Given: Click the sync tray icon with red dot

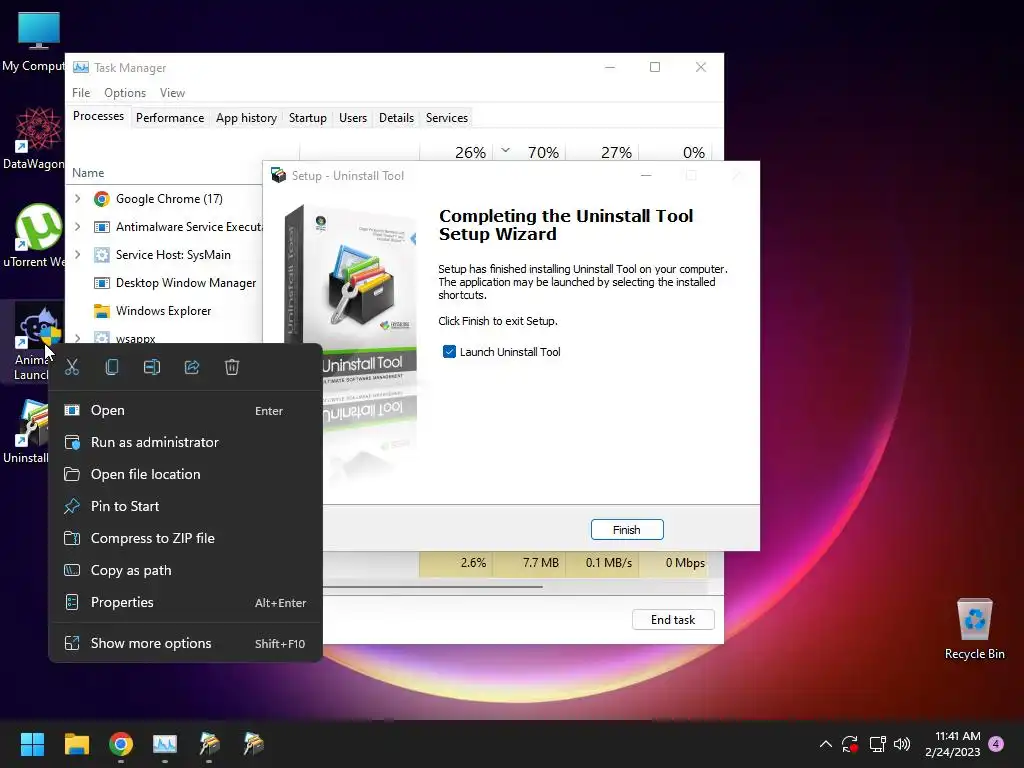Looking at the screenshot, I should click(850, 744).
